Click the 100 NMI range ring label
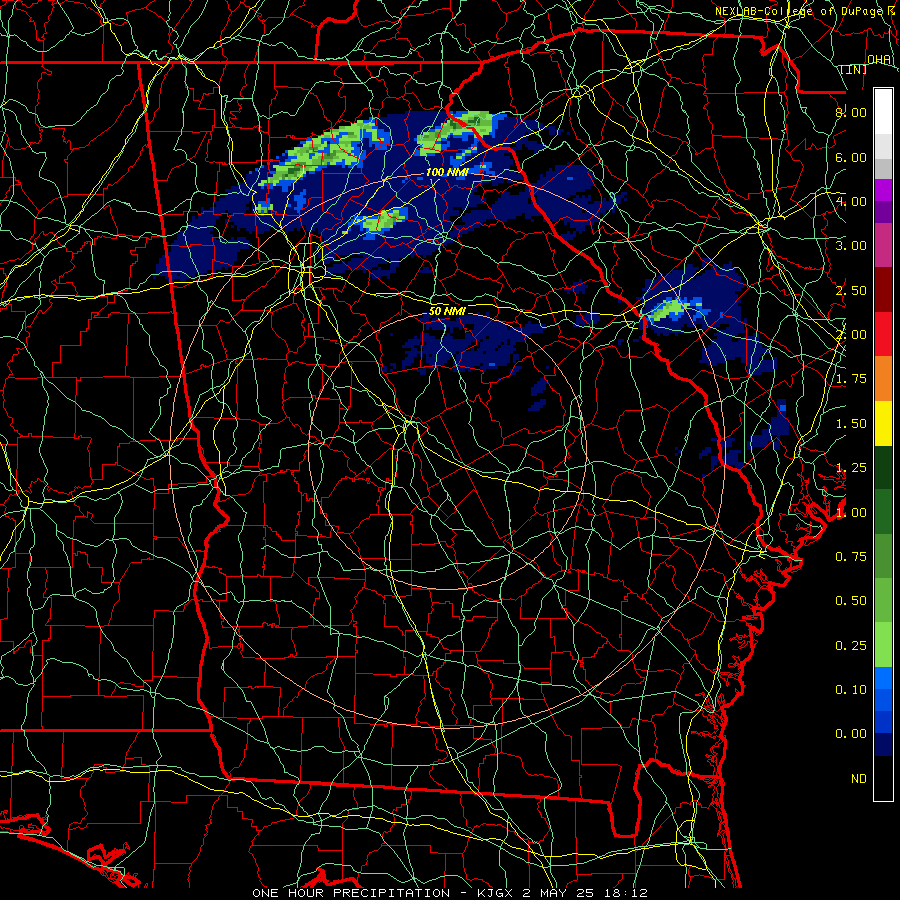This screenshot has height=900, width=900. click(447, 172)
